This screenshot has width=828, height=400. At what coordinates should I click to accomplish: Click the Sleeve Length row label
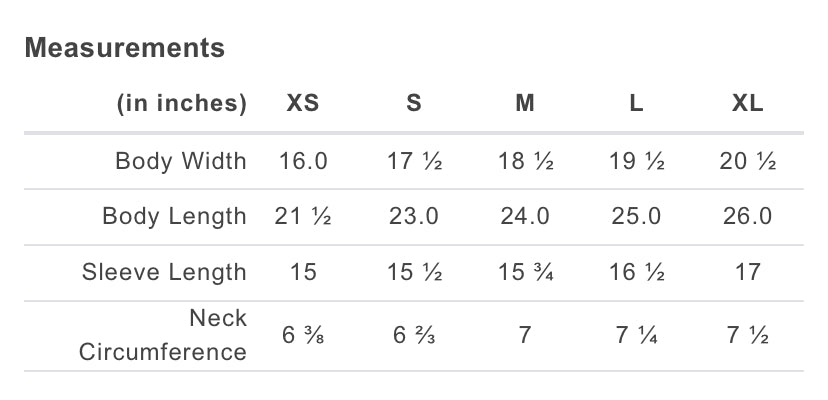click(164, 272)
